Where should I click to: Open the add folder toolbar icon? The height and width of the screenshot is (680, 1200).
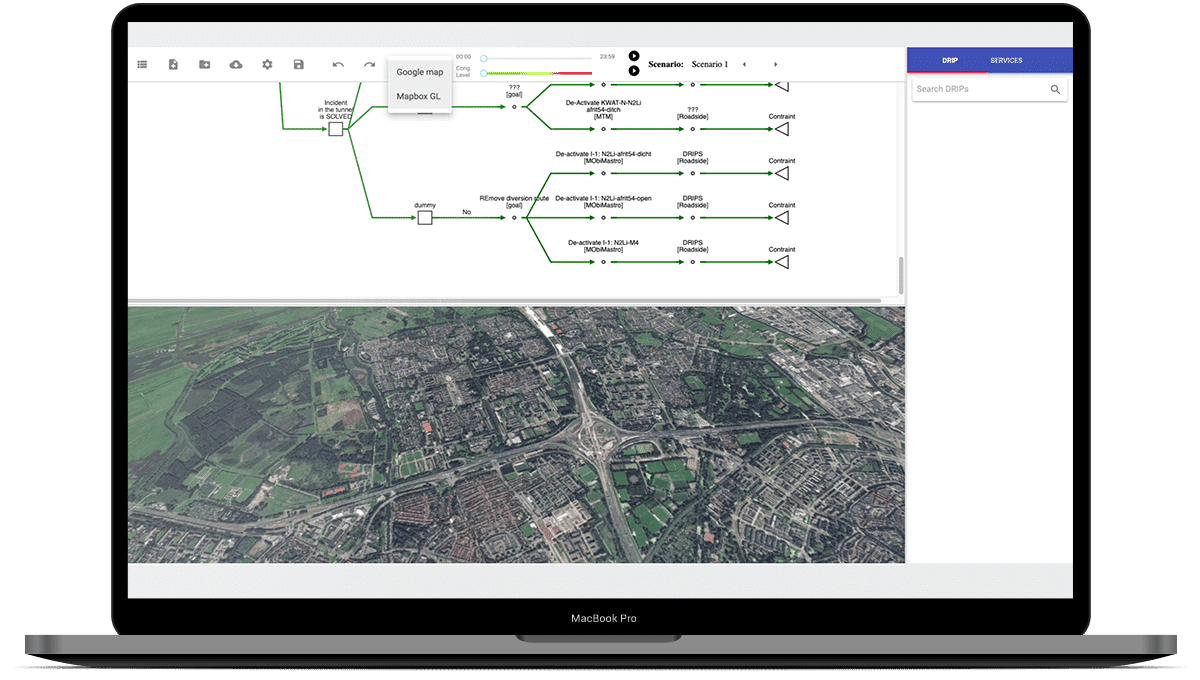pyautogui.click(x=204, y=64)
